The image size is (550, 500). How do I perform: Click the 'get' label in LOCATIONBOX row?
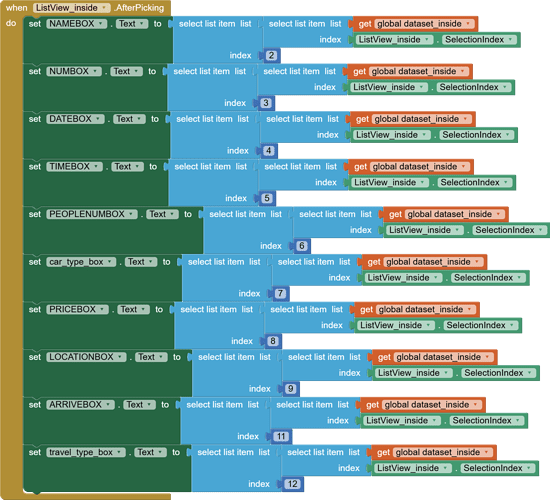[384, 357]
